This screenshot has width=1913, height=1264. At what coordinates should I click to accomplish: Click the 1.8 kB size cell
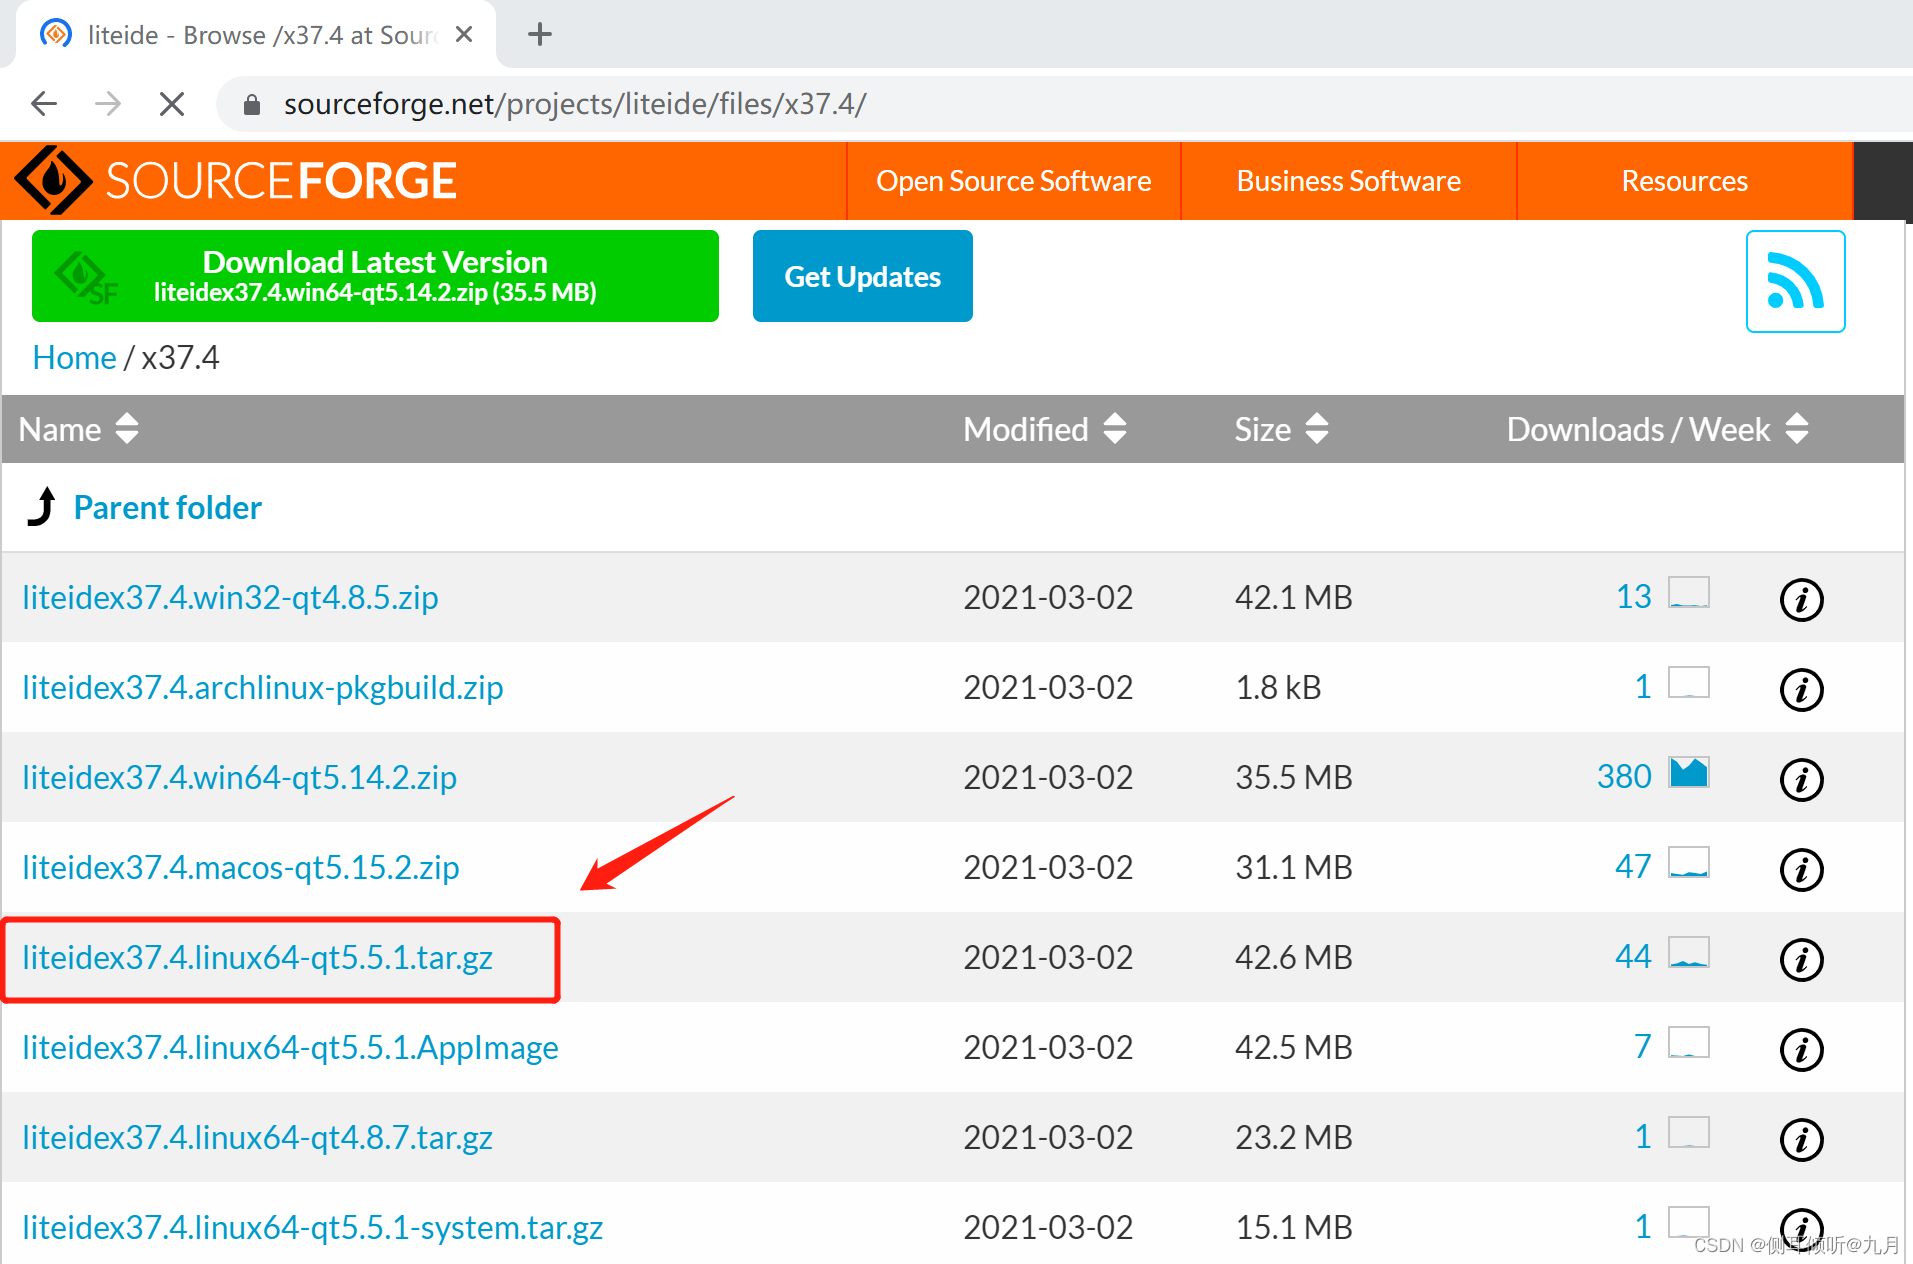[x=1278, y=688]
